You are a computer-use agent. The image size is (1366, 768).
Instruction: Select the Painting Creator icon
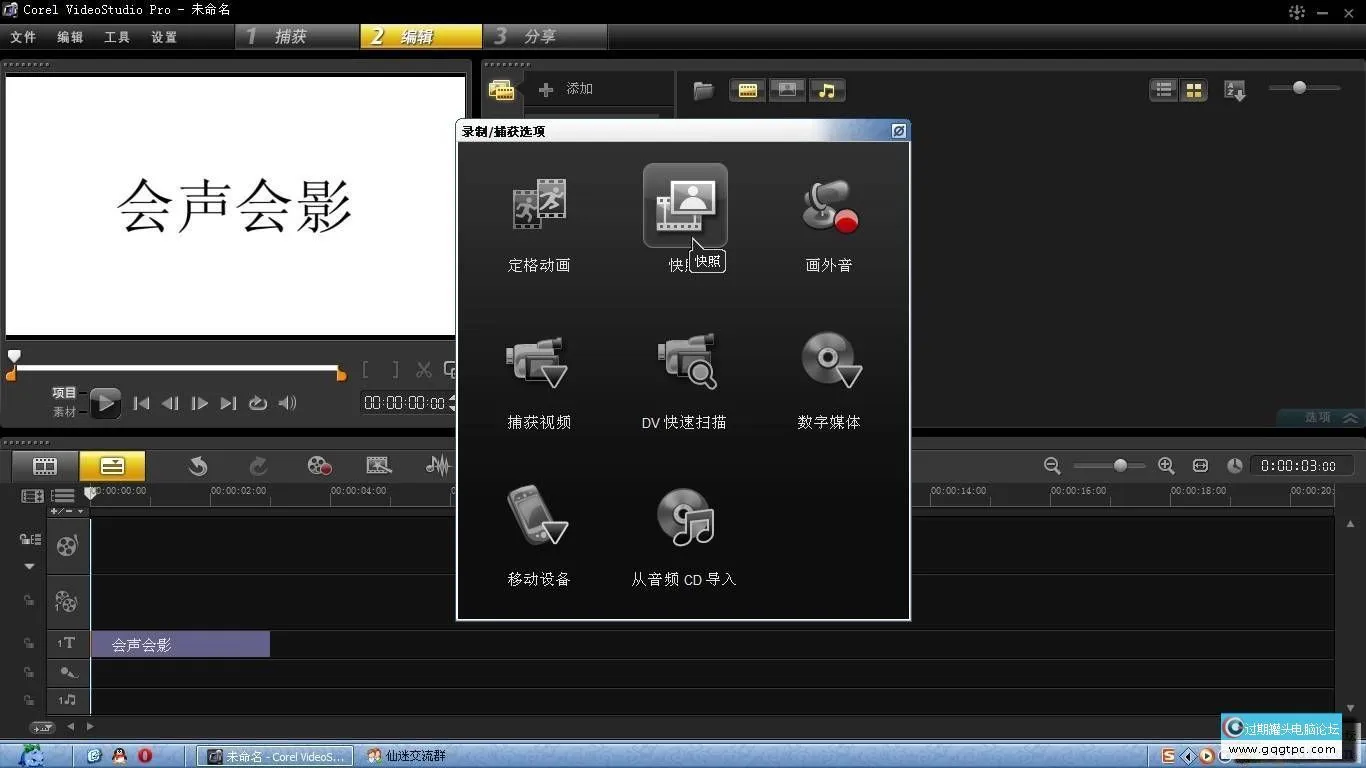[378, 464]
